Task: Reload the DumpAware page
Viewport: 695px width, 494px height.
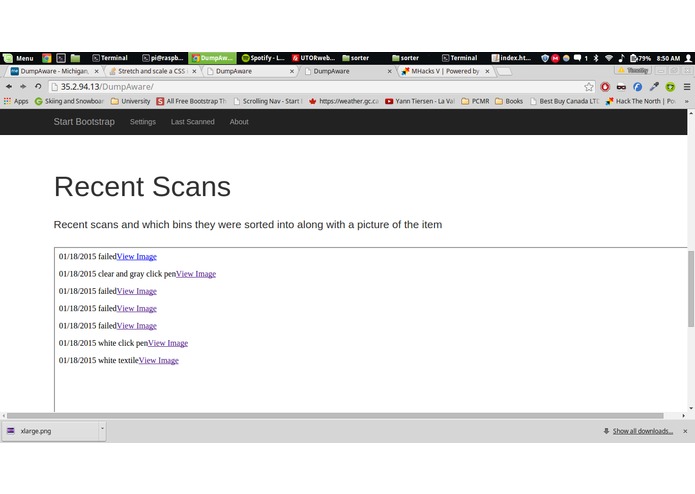Action: (38, 87)
